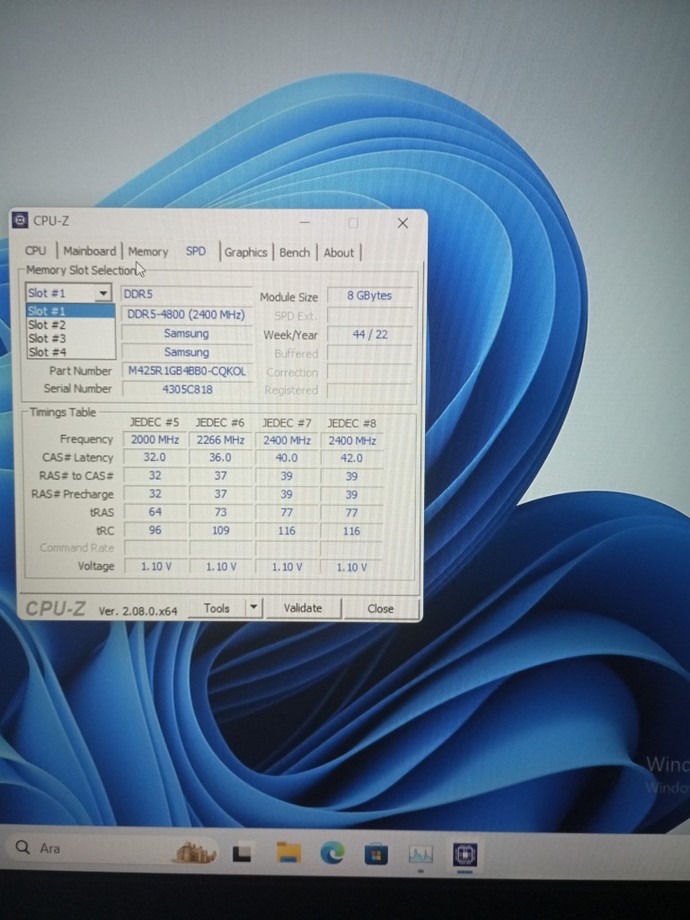Click the castle search highlight icon
This screenshot has width=690, height=920.
coord(194,853)
